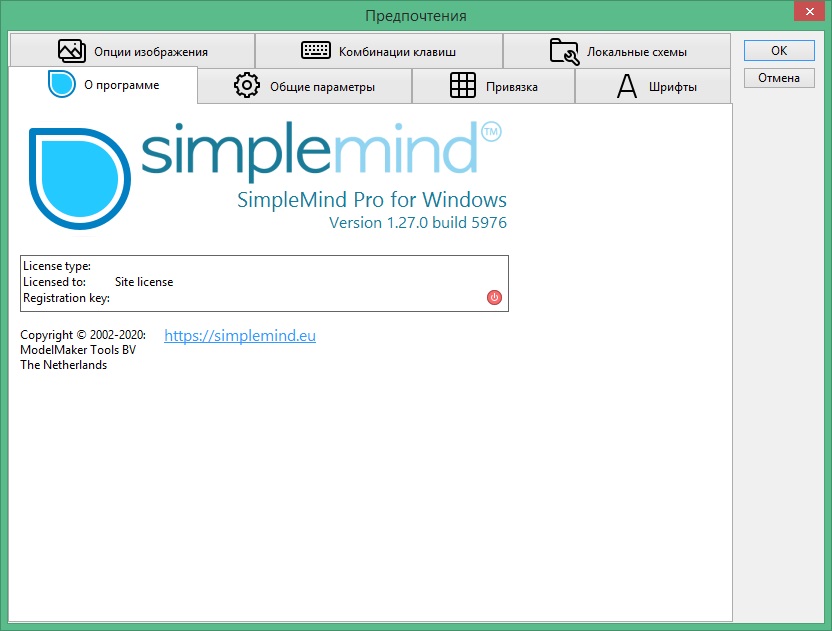Click the image options picture icon
832x631 pixels.
72,51
